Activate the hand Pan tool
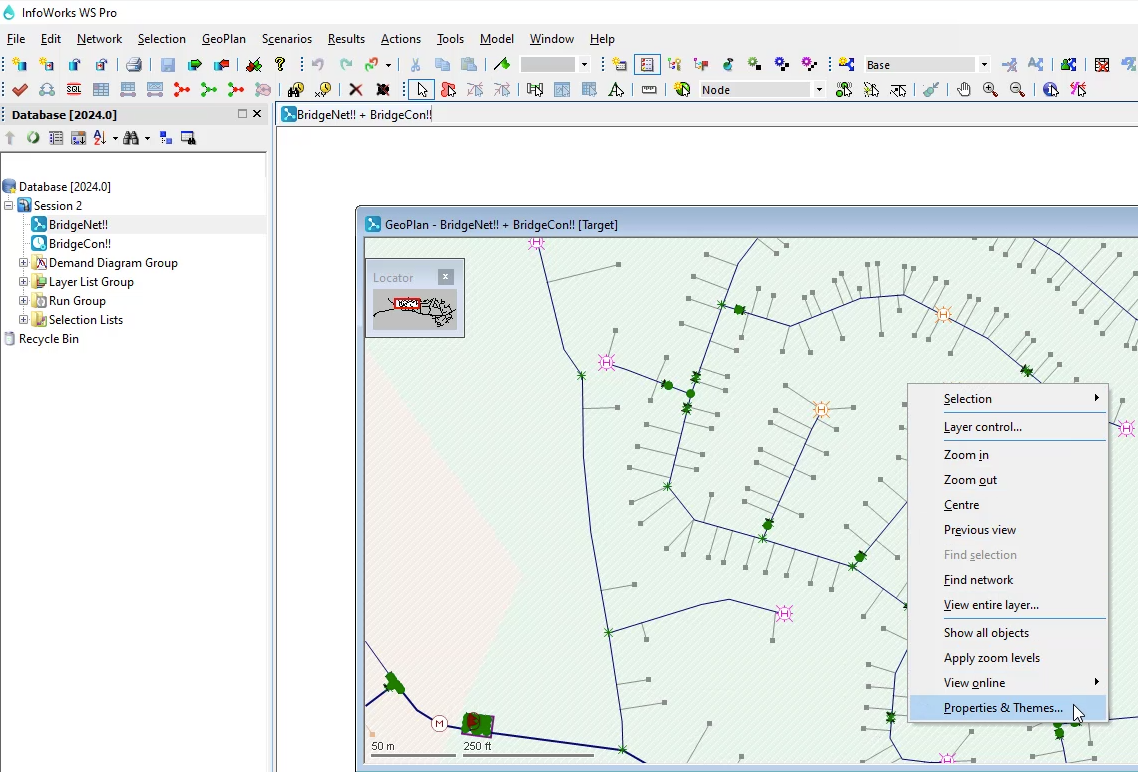The height and width of the screenshot is (772, 1138). 963,90
